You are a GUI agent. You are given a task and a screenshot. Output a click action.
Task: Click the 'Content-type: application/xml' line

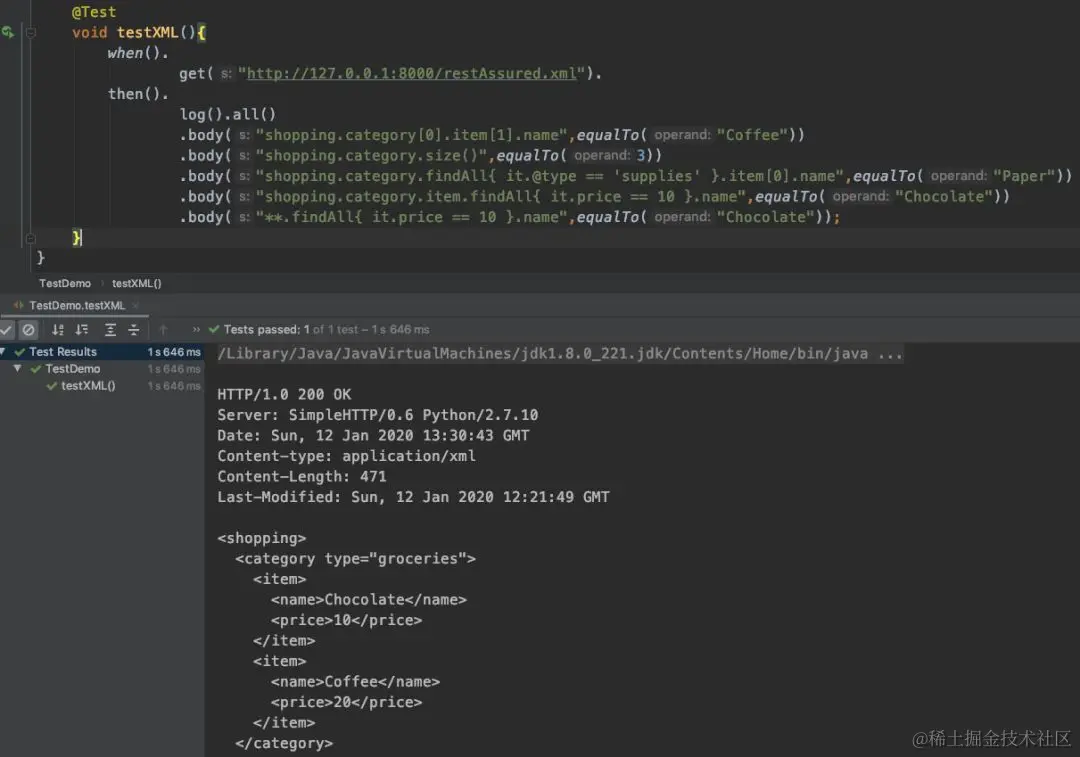tap(346, 456)
